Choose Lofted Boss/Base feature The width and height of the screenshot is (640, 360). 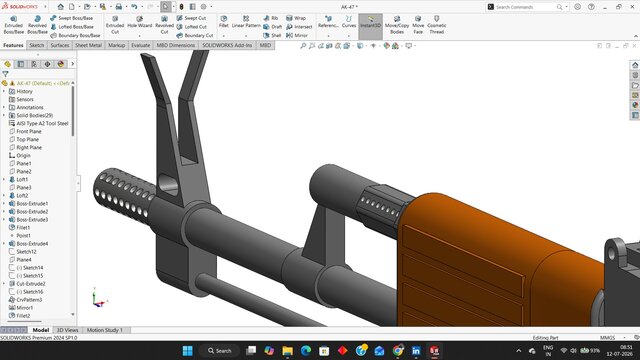click(72, 27)
